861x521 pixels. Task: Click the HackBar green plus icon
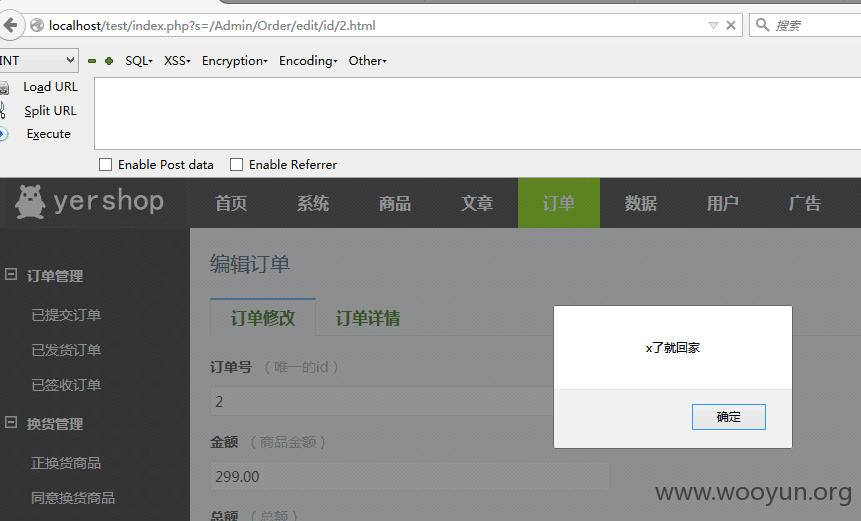[109, 61]
